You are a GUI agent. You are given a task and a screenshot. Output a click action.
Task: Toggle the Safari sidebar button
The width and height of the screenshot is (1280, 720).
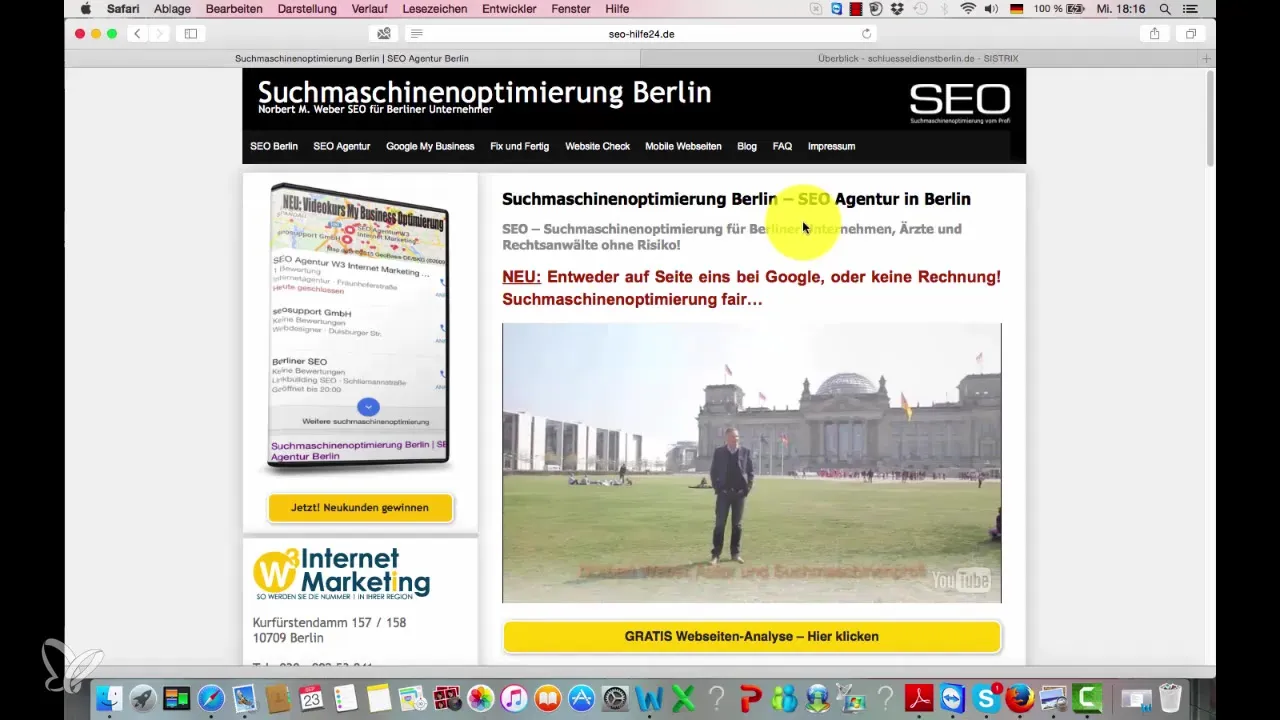click(x=190, y=33)
